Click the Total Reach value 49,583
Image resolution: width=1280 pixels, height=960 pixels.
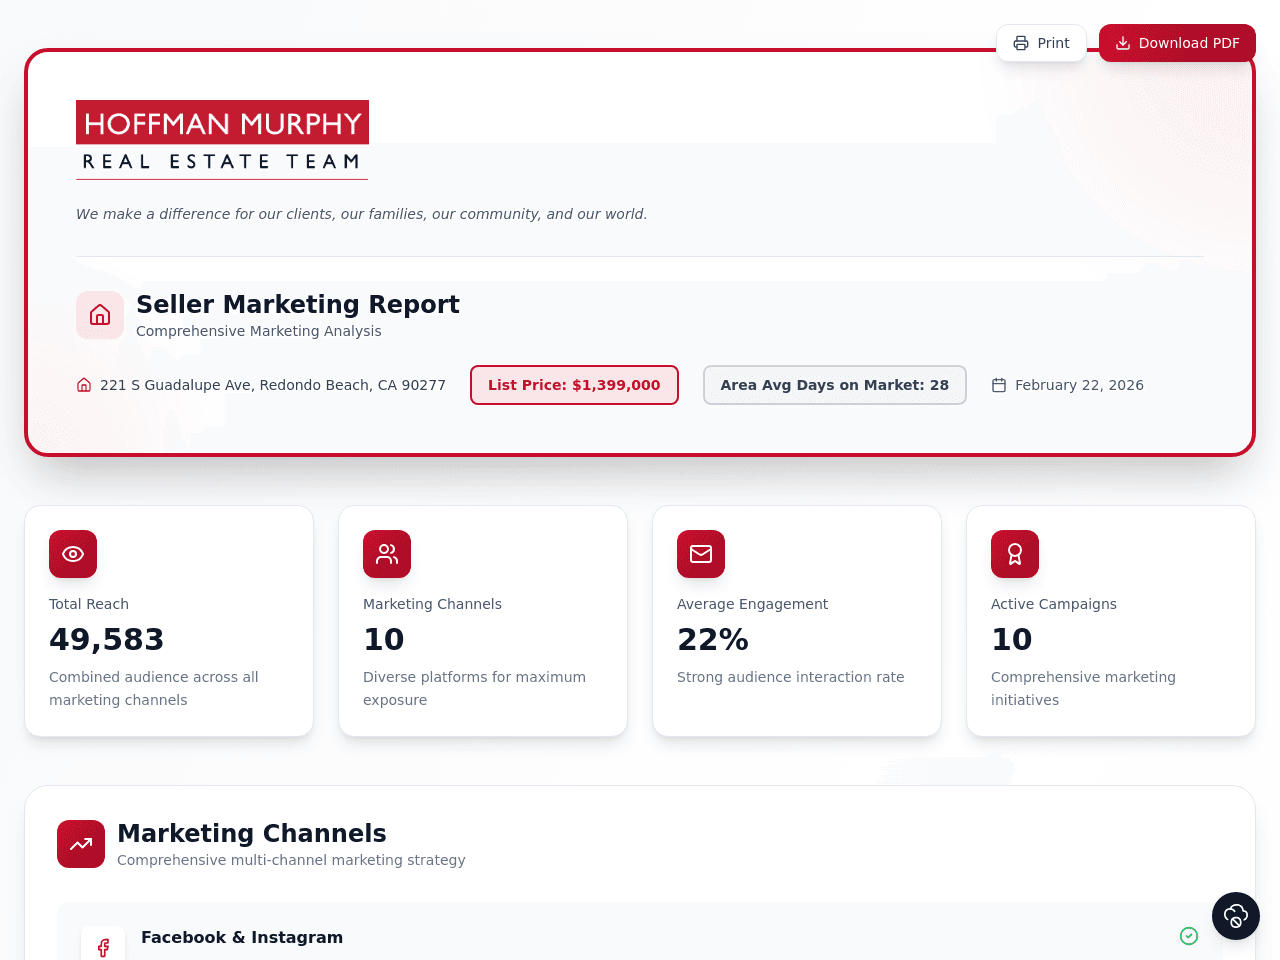point(106,639)
